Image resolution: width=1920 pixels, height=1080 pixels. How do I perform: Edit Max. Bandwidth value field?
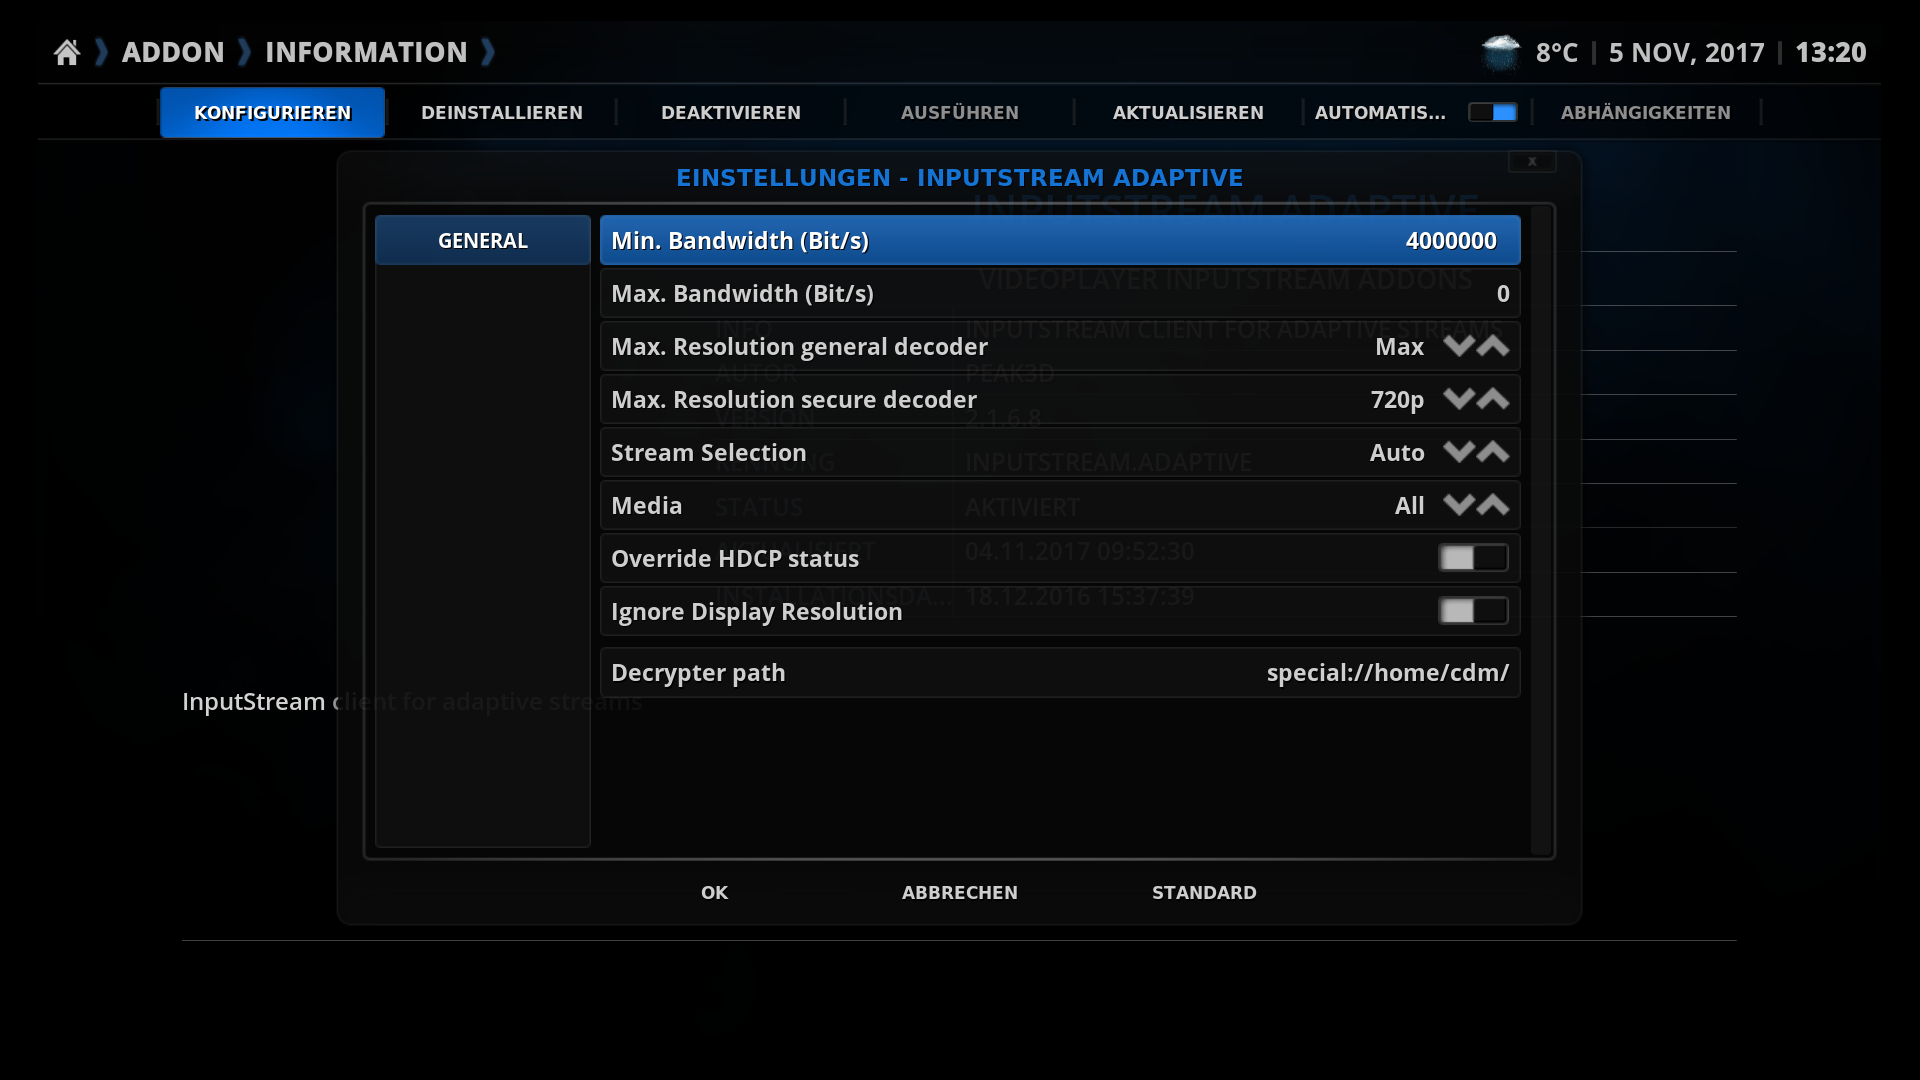[1060, 293]
